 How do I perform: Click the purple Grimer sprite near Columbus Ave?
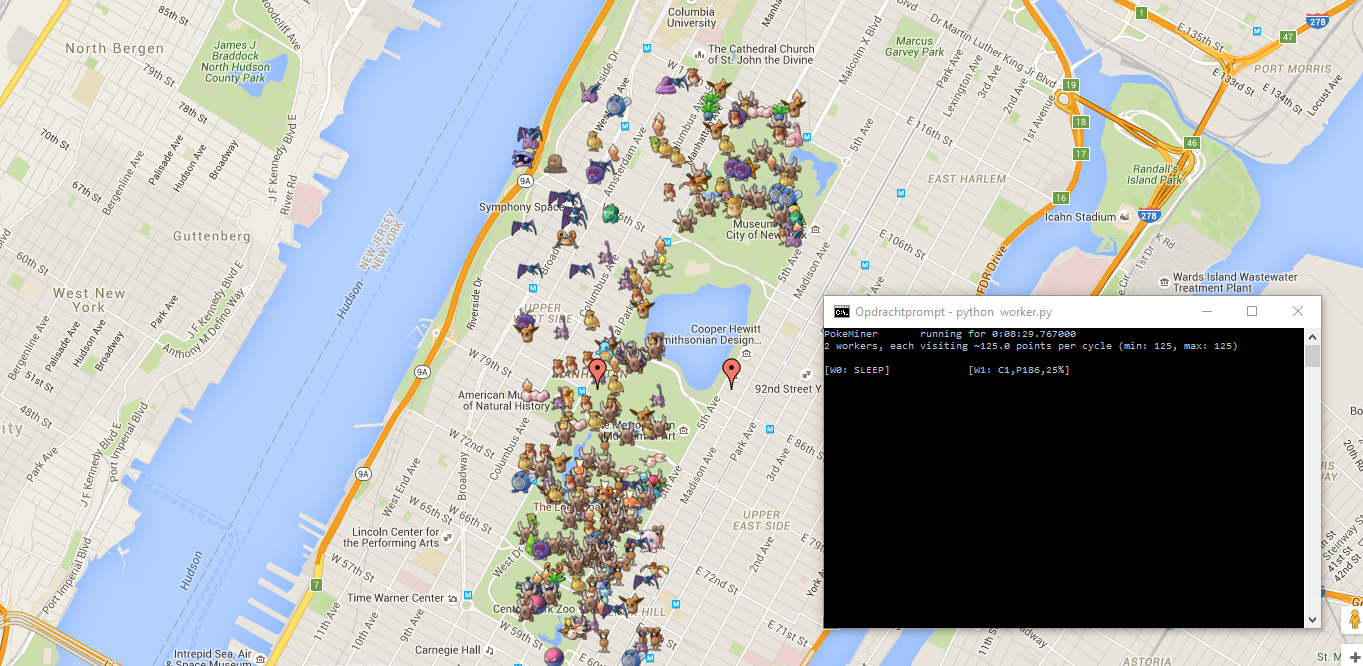tap(667, 86)
